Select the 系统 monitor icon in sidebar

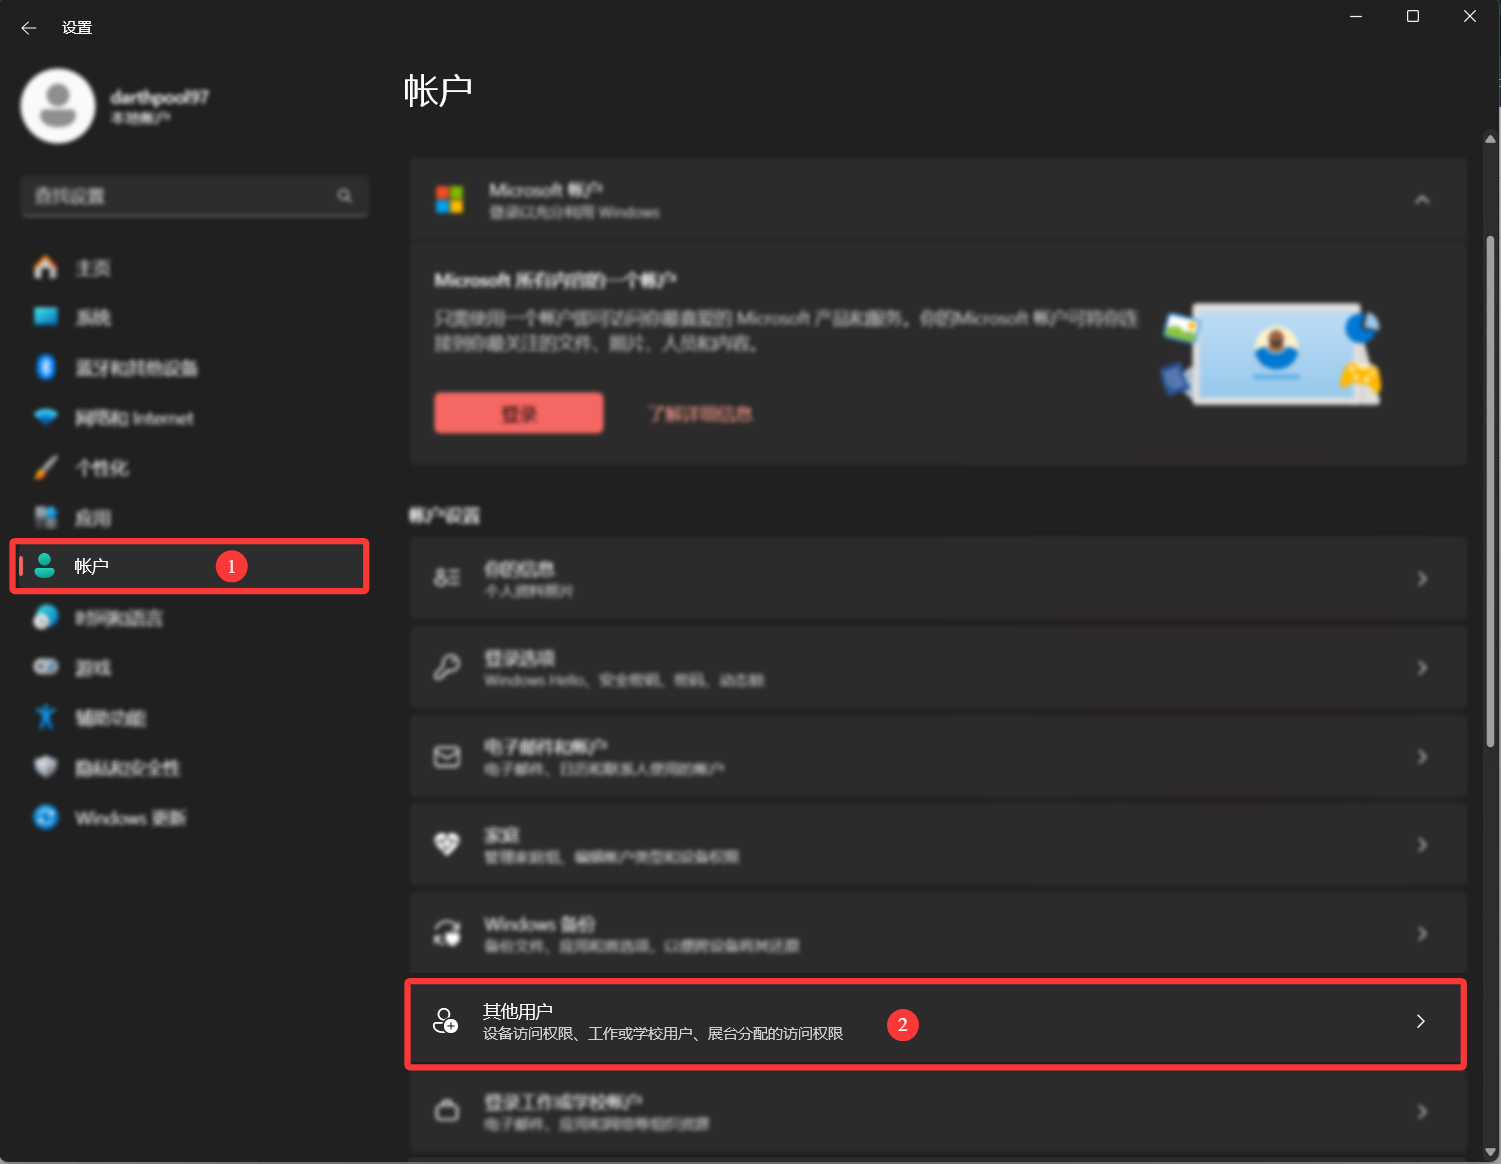[x=46, y=317]
